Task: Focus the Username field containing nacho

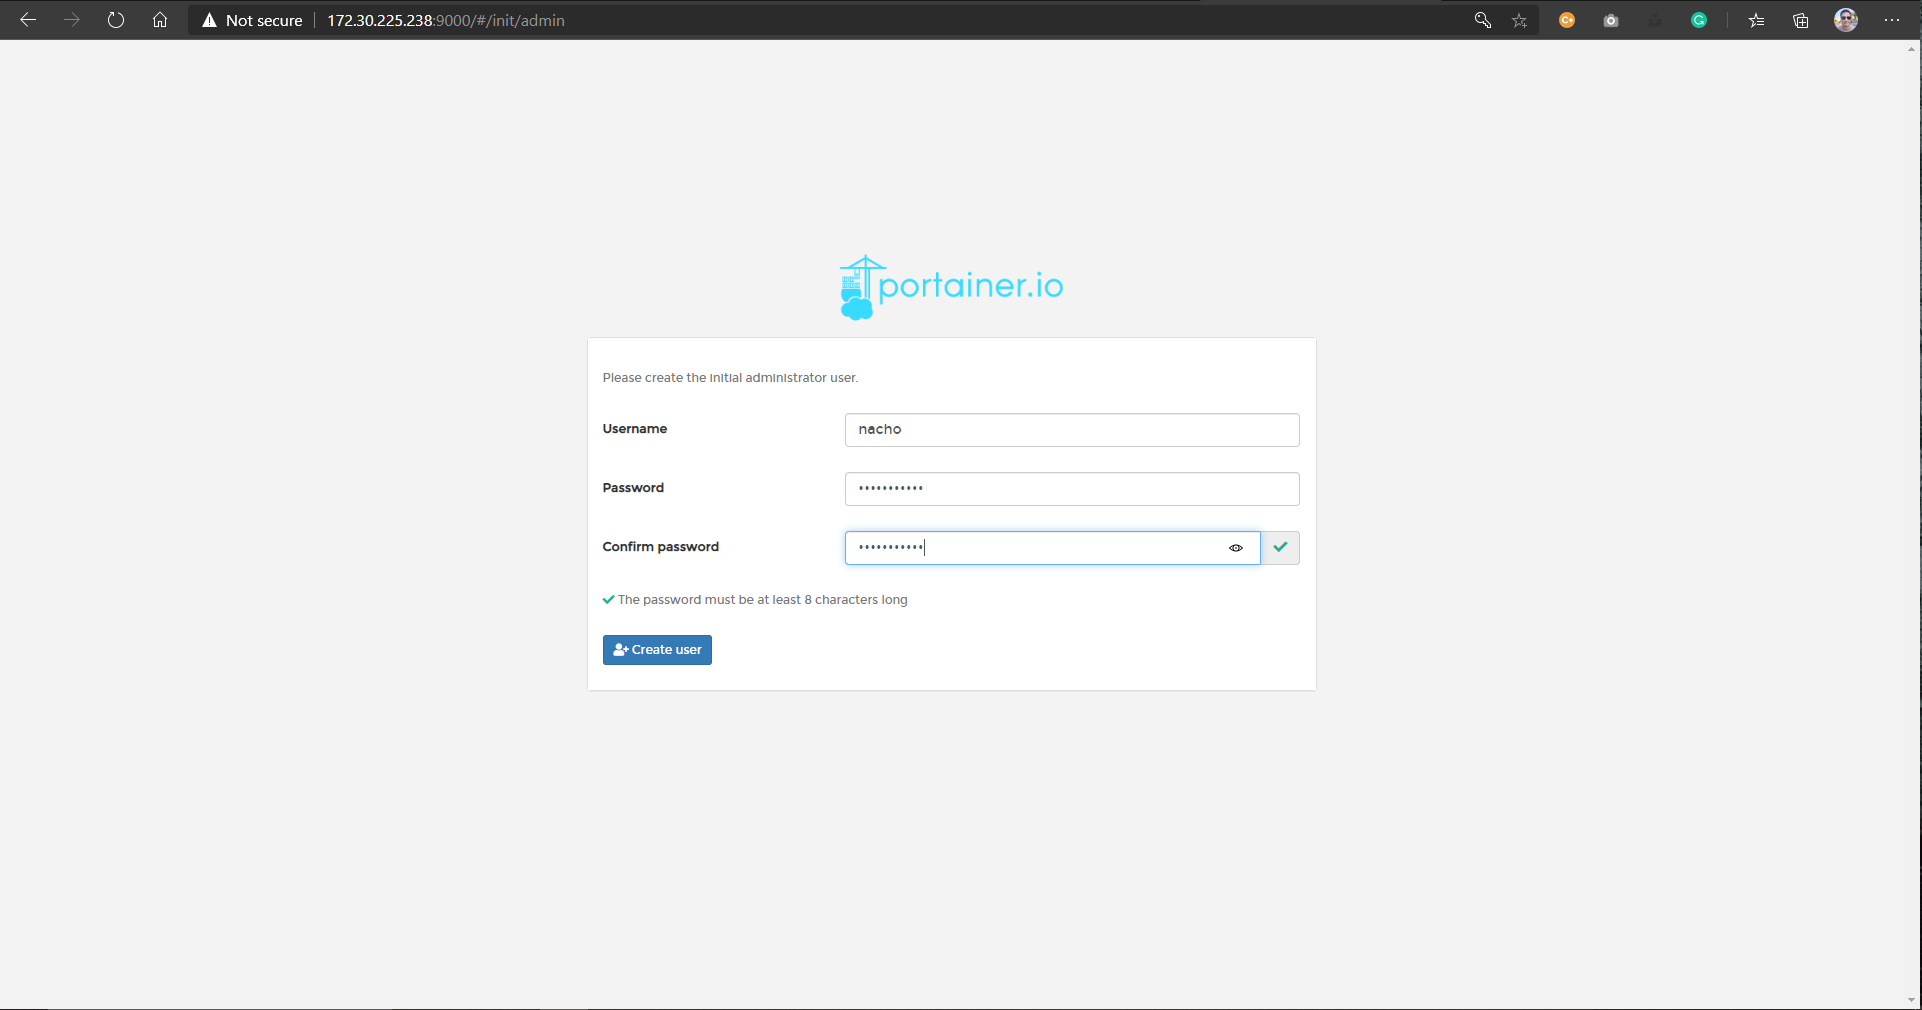Action: pyautogui.click(x=1072, y=430)
